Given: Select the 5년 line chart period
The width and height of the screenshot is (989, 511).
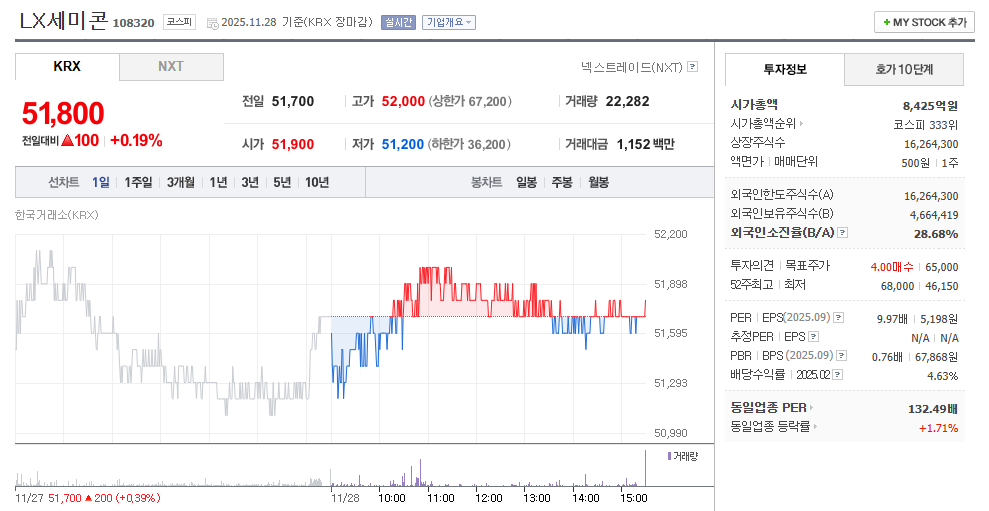Looking at the screenshot, I should click(282, 182).
